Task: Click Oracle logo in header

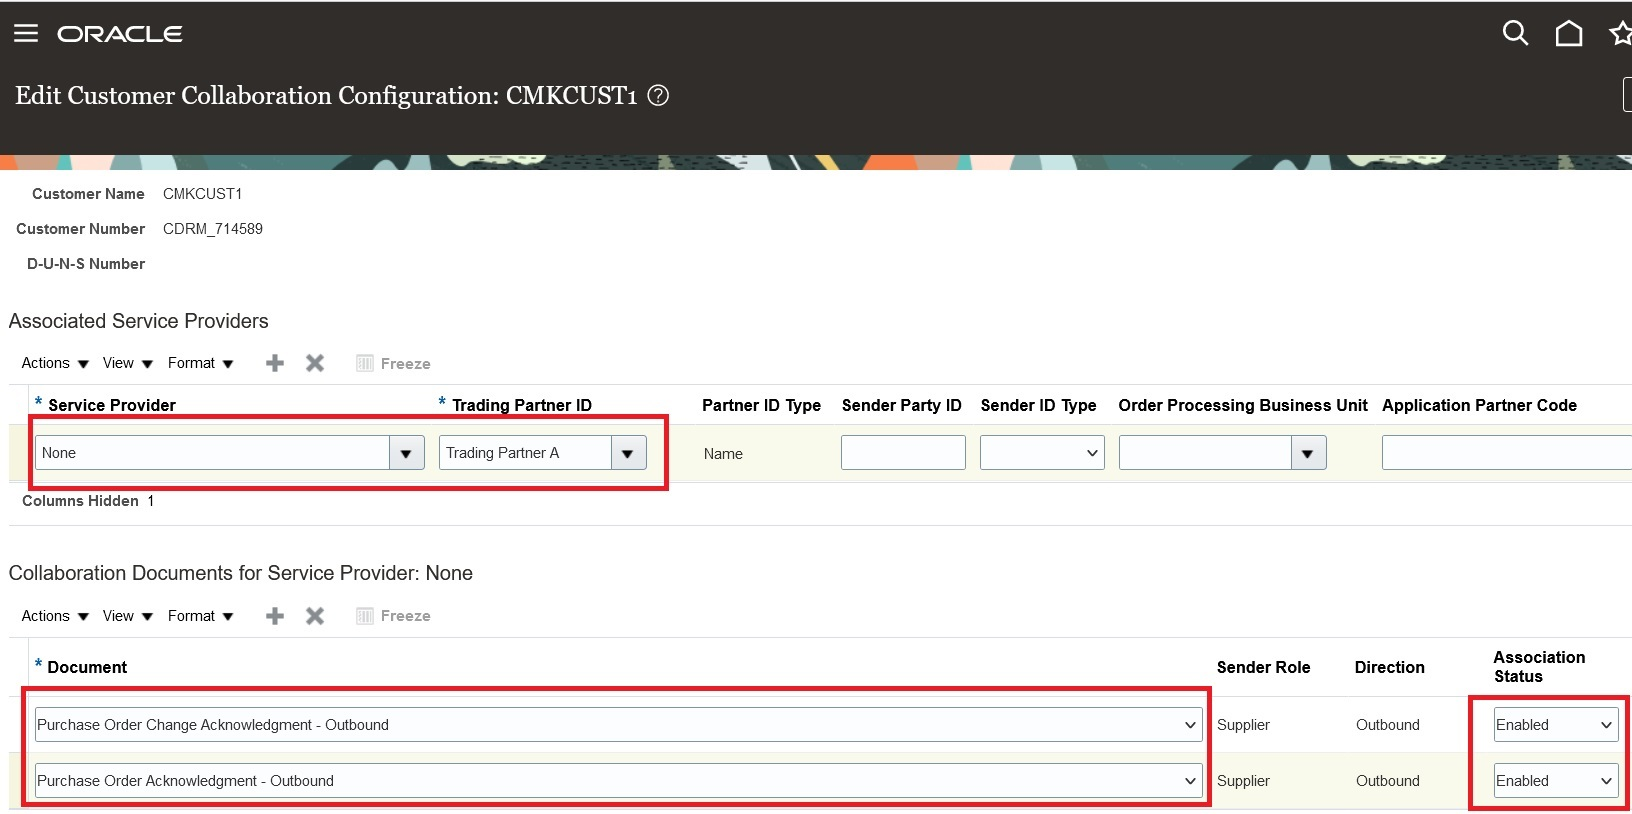Action: tap(120, 34)
